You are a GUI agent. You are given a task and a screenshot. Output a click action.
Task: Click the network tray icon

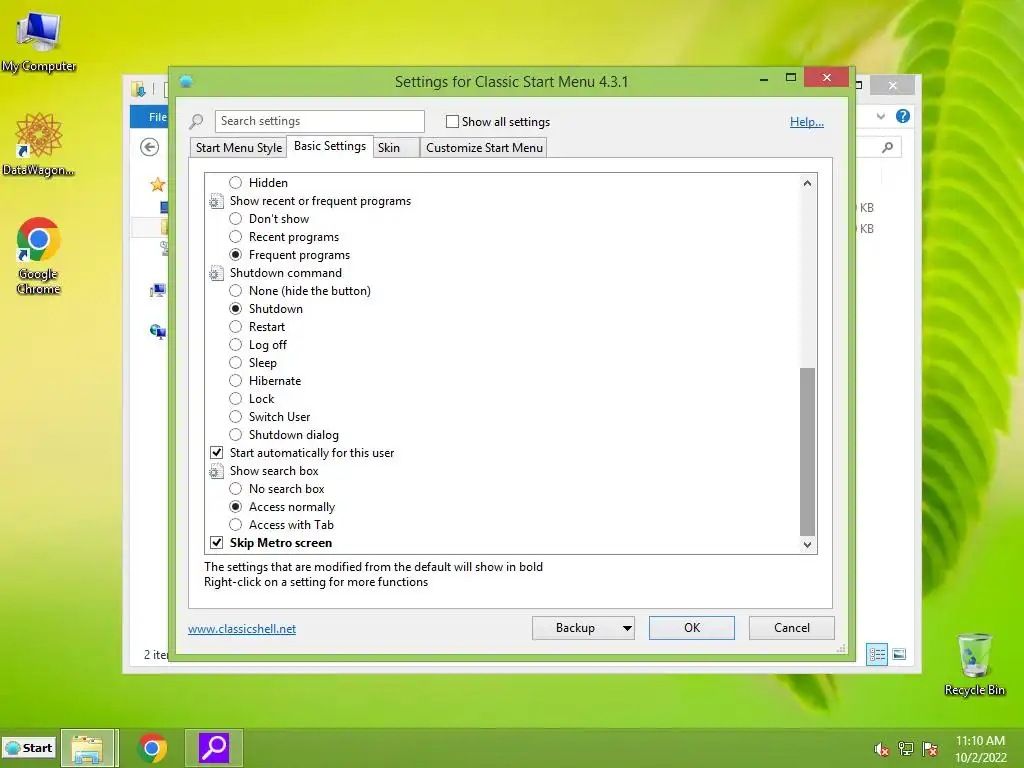pyautogui.click(x=906, y=749)
